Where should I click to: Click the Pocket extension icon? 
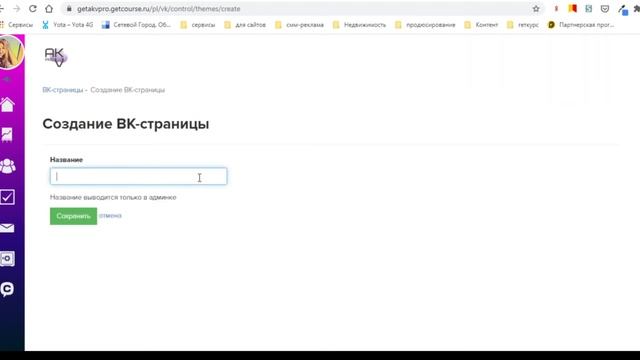pos(605,9)
